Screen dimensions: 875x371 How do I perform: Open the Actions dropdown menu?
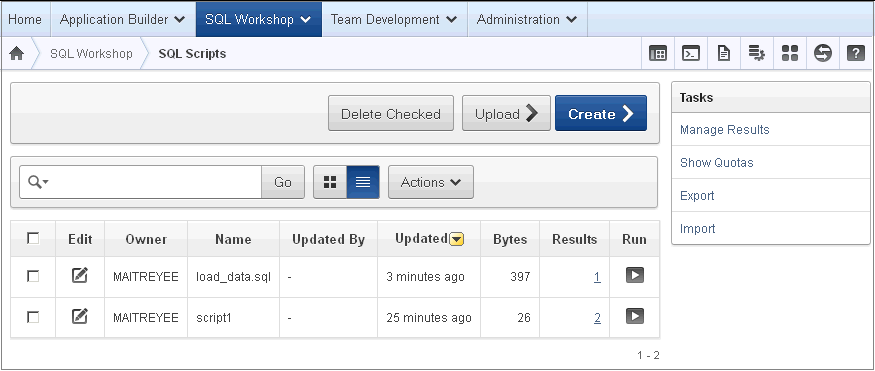(431, 182)
